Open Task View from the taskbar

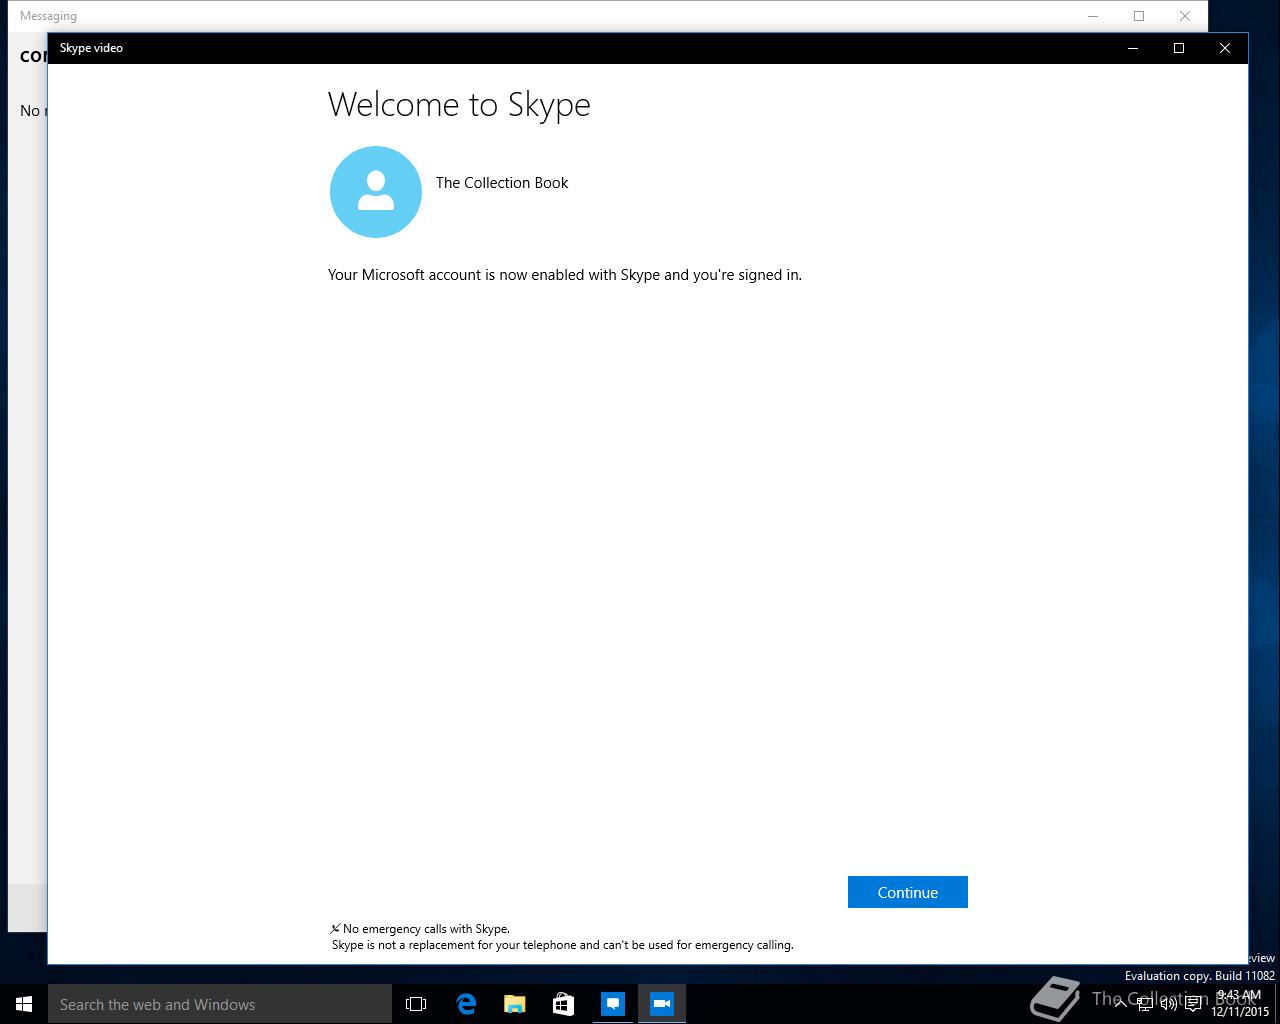click(416, 1004)
